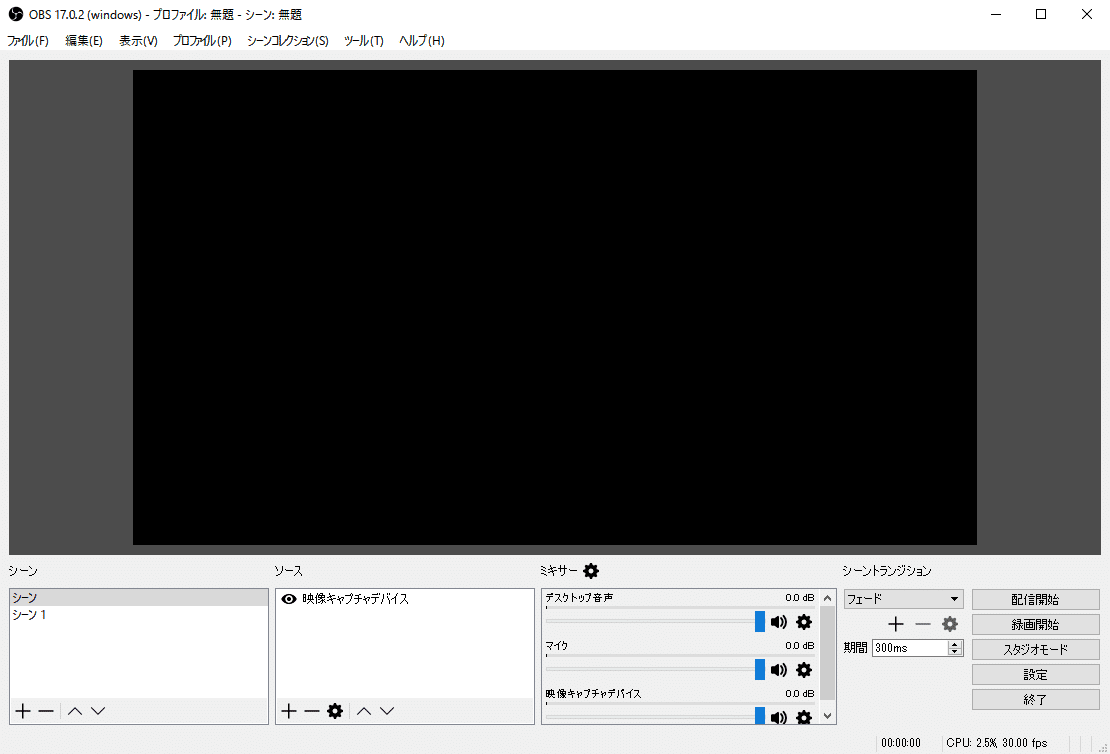1110x754 pixels.
Task: Decrease 期間 duration with down arrow
Action: (955, 651)
